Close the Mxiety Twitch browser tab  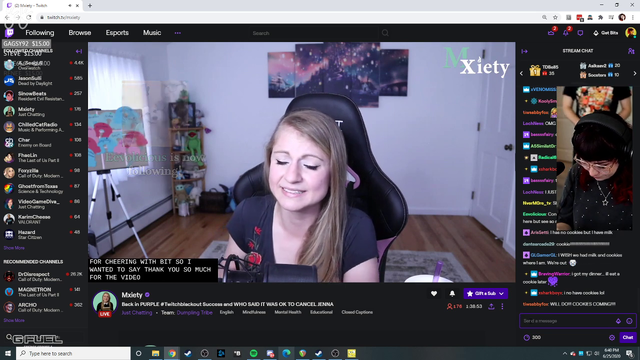tap(77, 6)
